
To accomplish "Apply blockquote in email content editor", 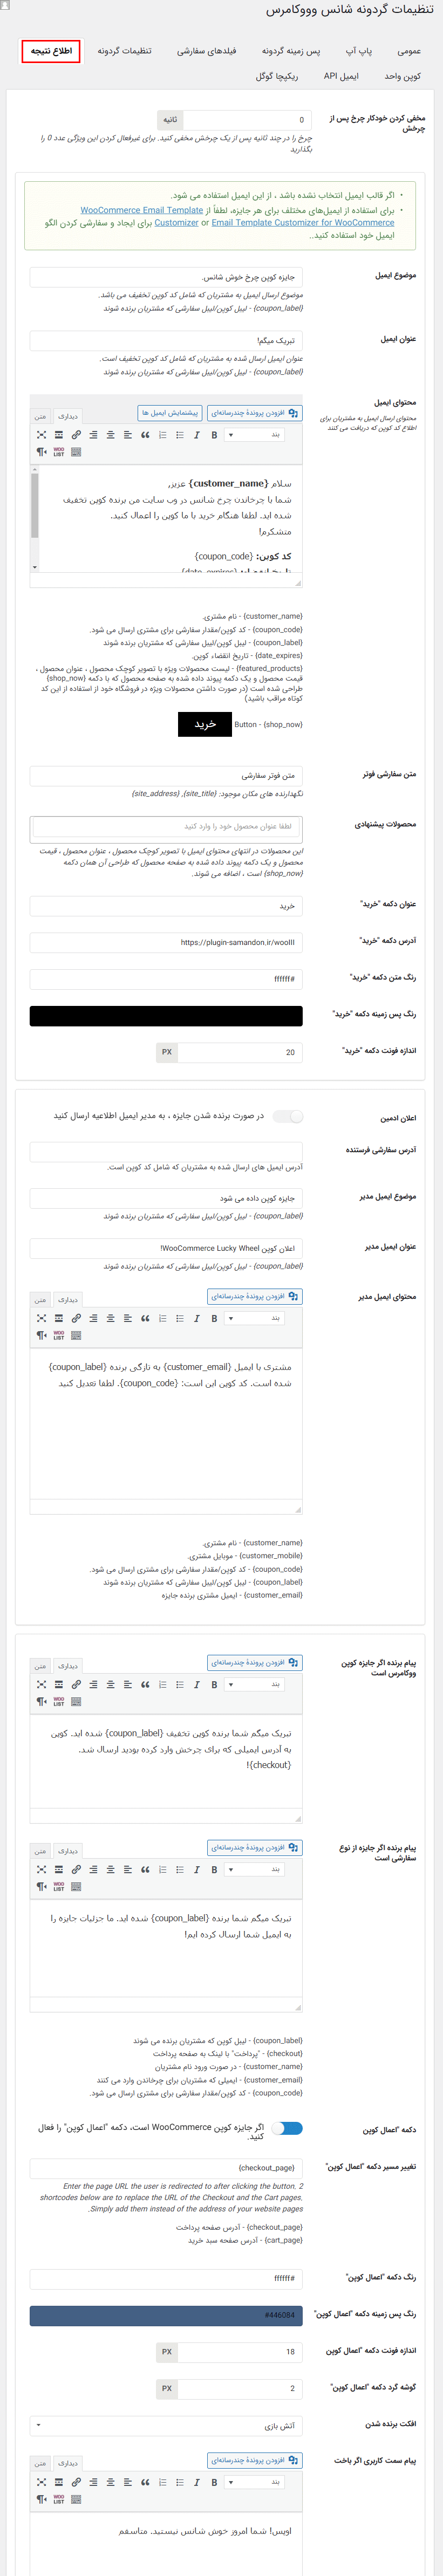I will pos(145,435).
